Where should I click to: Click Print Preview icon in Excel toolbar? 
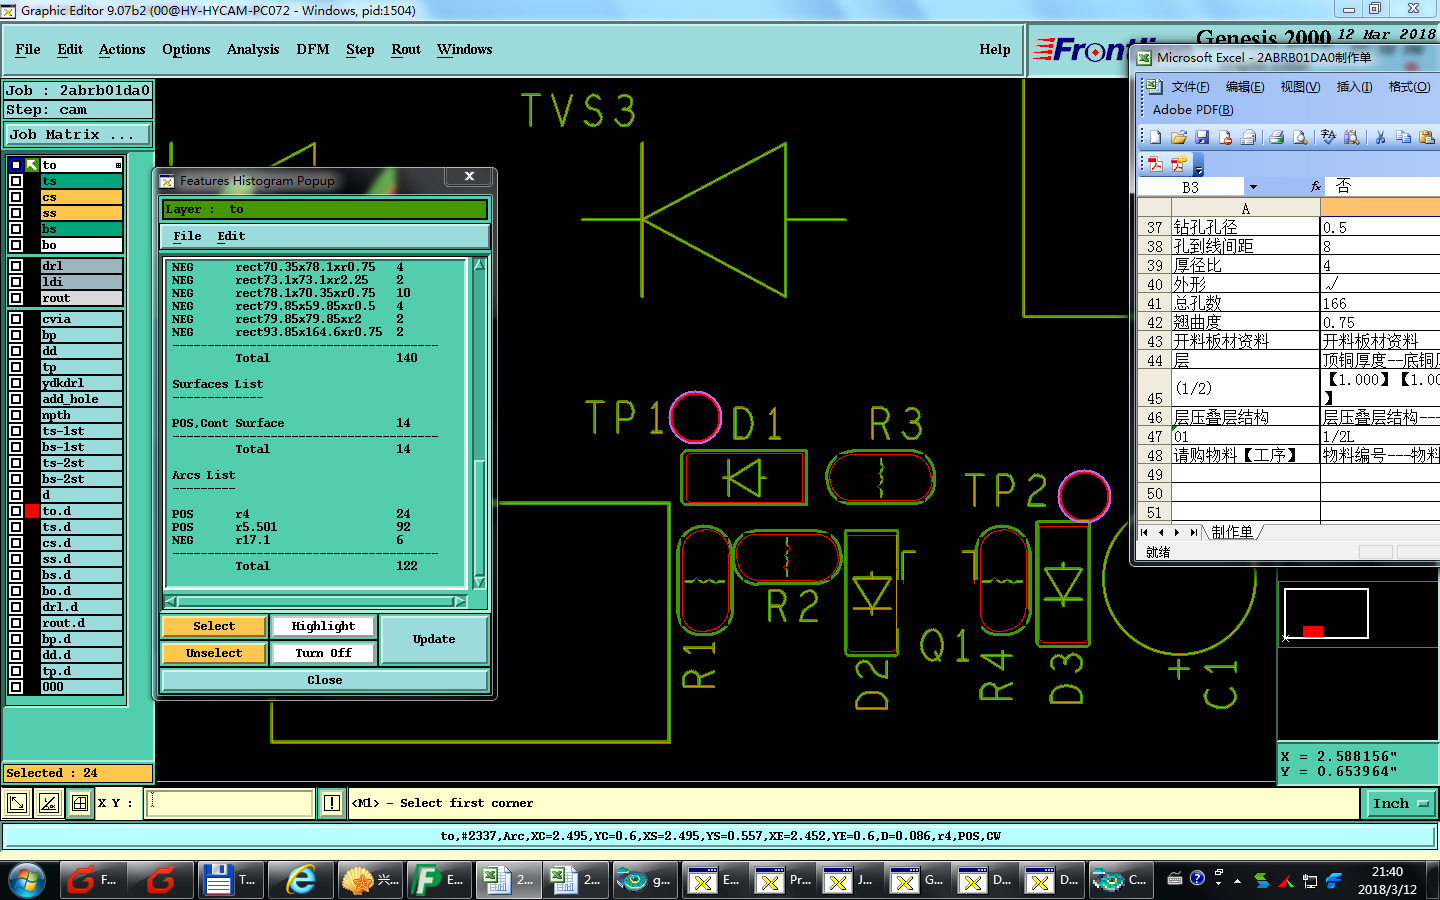pos(1300,137)
